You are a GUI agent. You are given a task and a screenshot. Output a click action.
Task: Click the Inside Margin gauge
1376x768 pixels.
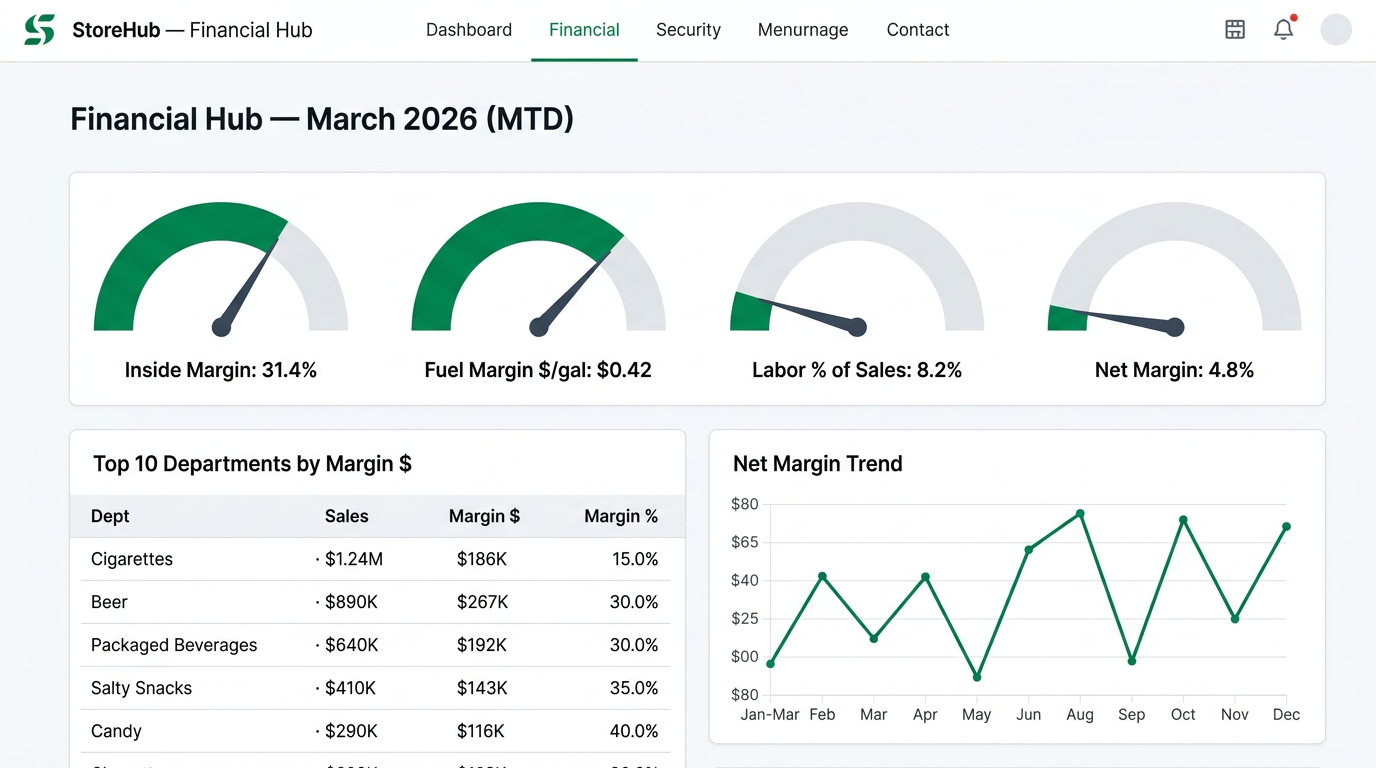pos(221,268)
